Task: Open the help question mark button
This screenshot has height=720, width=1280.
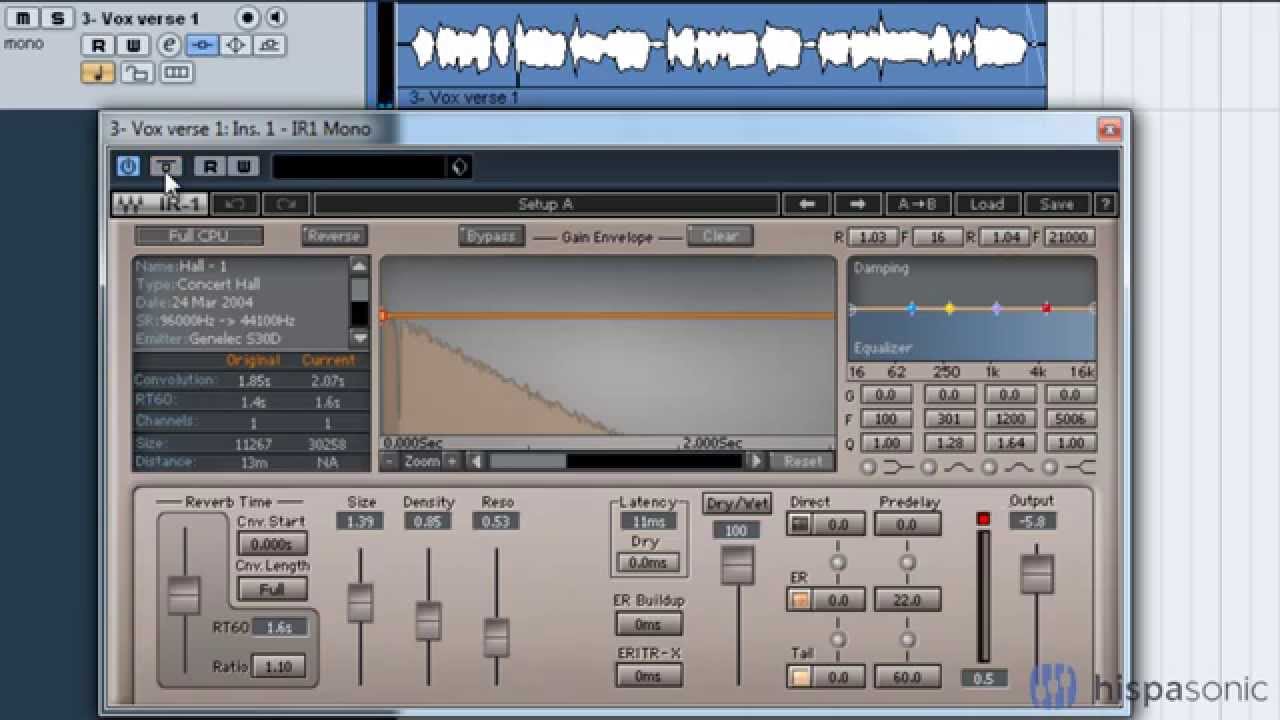Action: 1105,204
